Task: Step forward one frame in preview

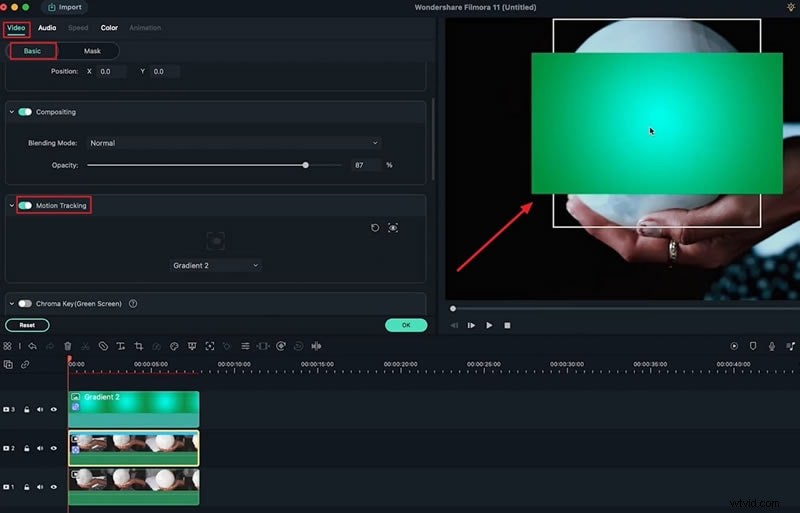Action: coord(471,325)
